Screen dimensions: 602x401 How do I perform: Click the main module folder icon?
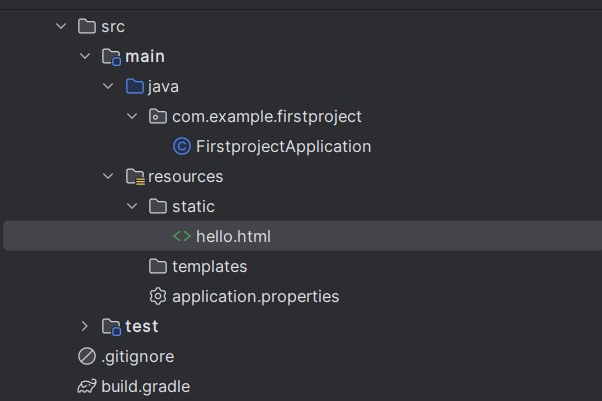pos(111,57)
